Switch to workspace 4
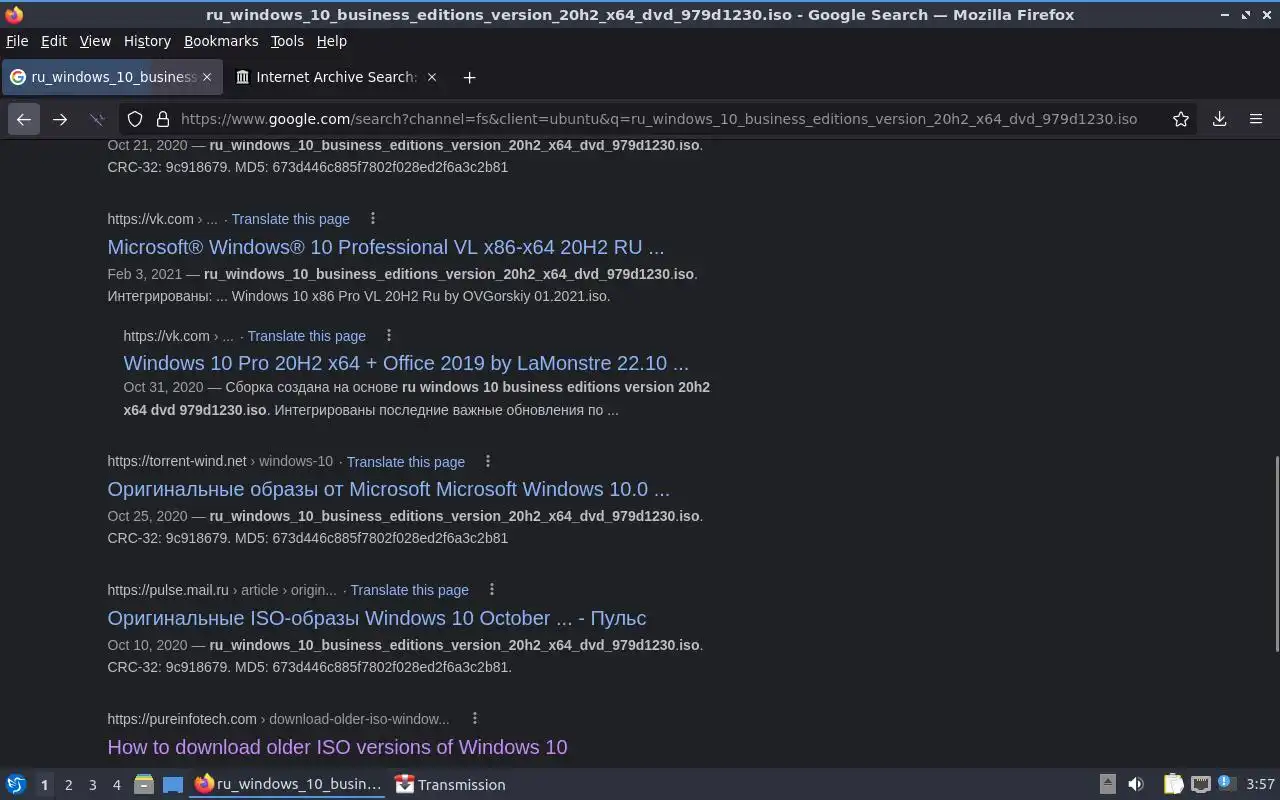This screenshot has width=1280, height=800. [116, 785]
